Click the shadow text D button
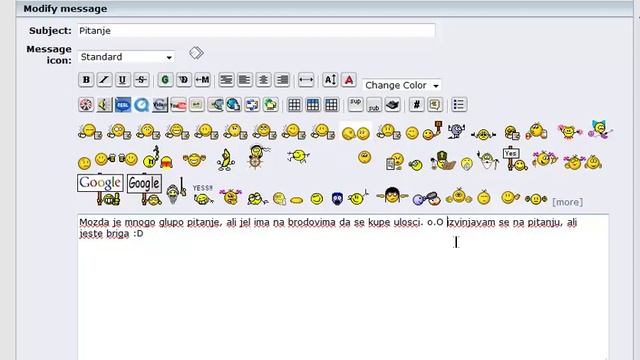640x360 pixels. pos(184,80)
